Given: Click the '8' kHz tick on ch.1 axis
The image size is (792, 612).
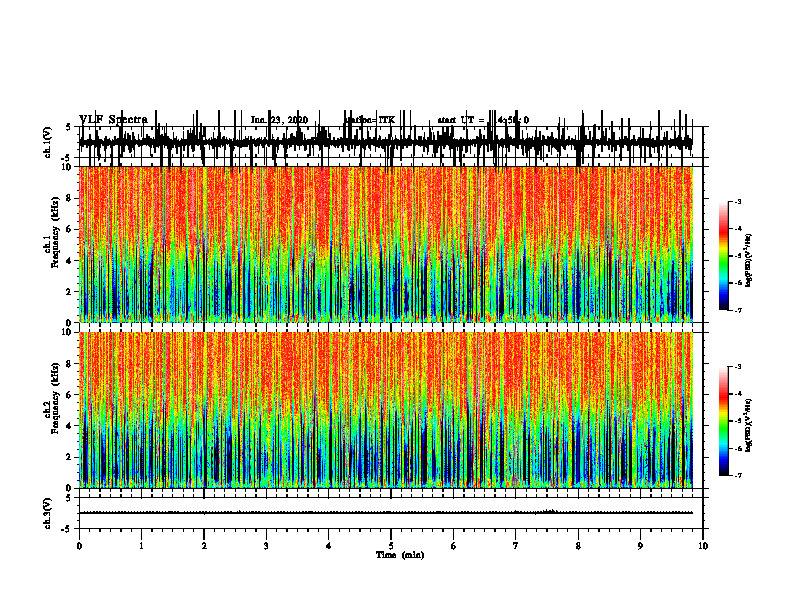Looking at the screenshot, I should (70, 198).
